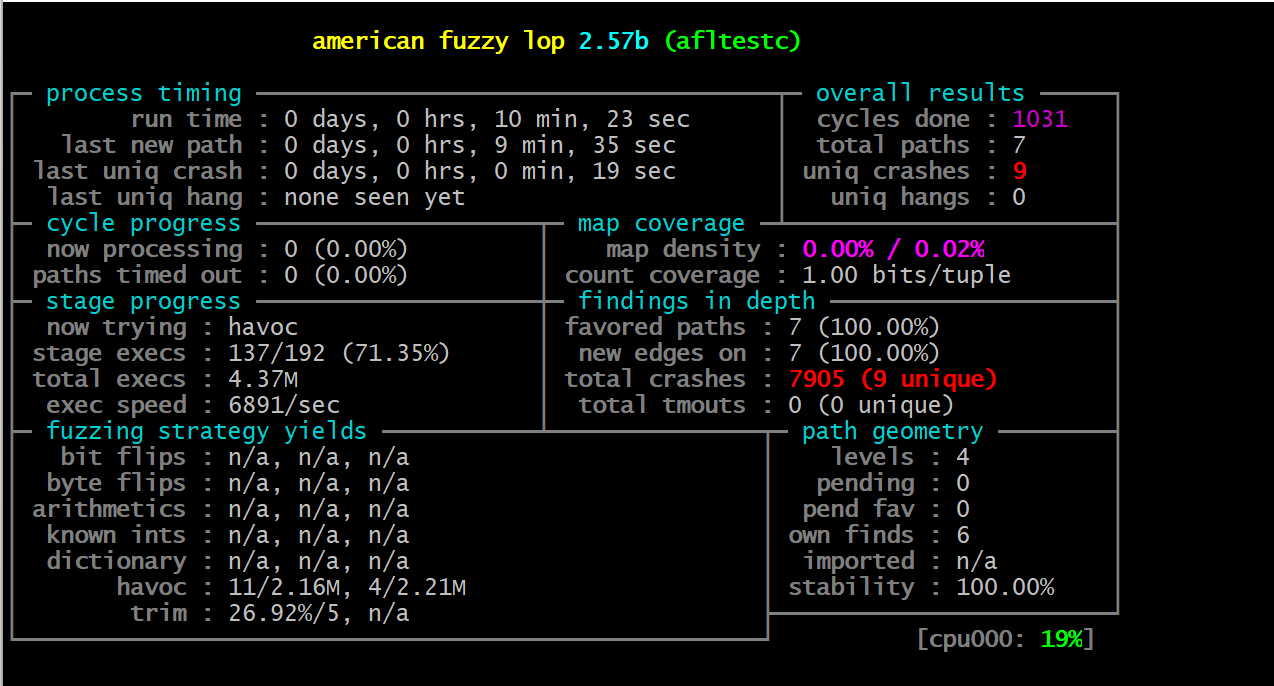Click the "arithmetics" label

tap(110, 510)
